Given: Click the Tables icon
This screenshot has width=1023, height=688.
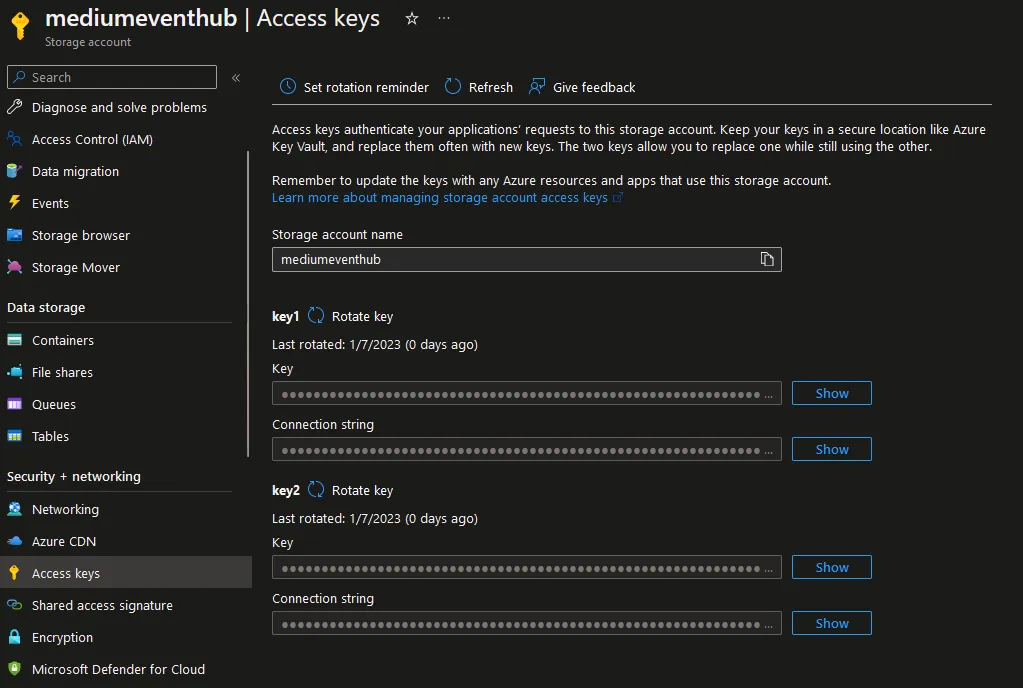Looking at the screenshot, I should pyautogui.click(x=14, y=436).
